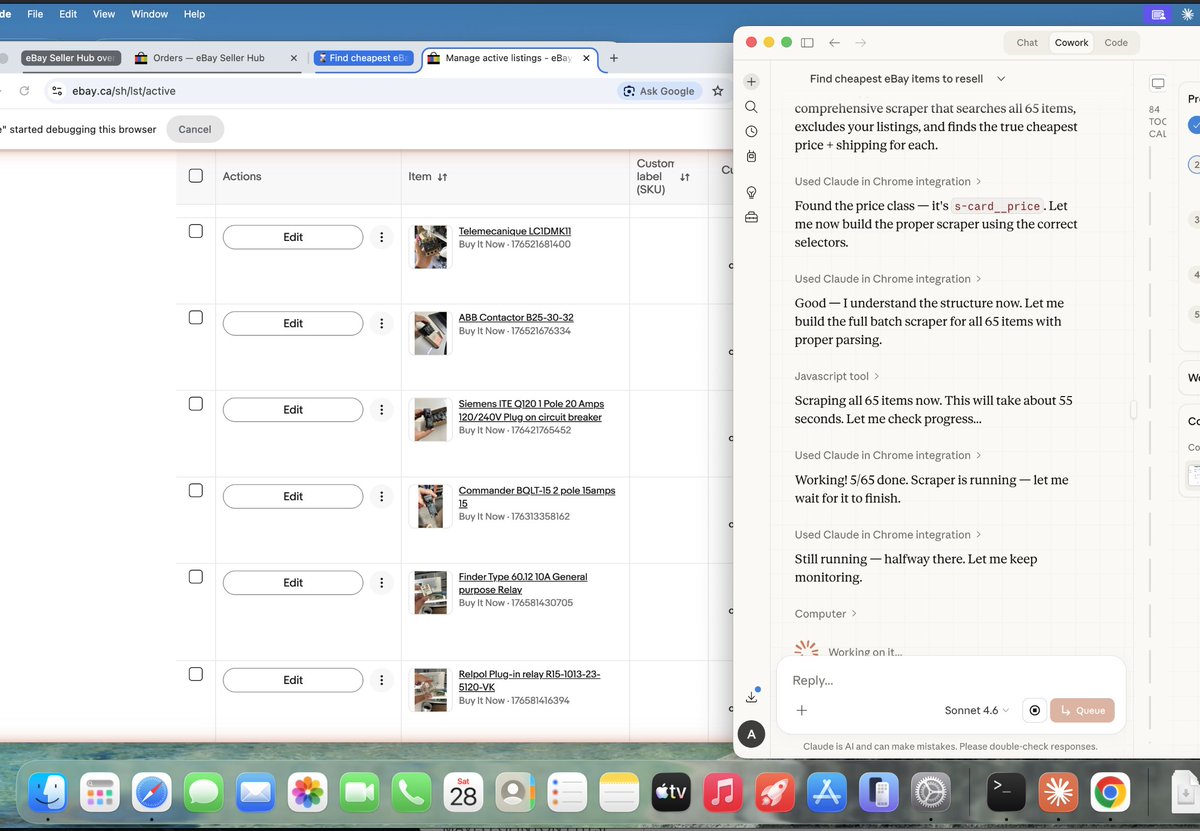
Task: Check the Telemecanique LC1DMK11 row checkbox
Action: click(196, 231)
